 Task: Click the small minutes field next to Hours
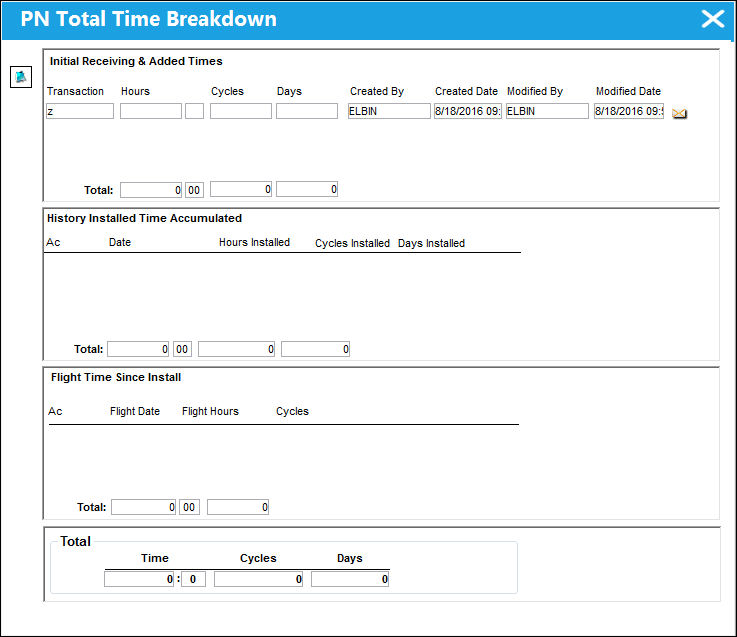(195, 111)
